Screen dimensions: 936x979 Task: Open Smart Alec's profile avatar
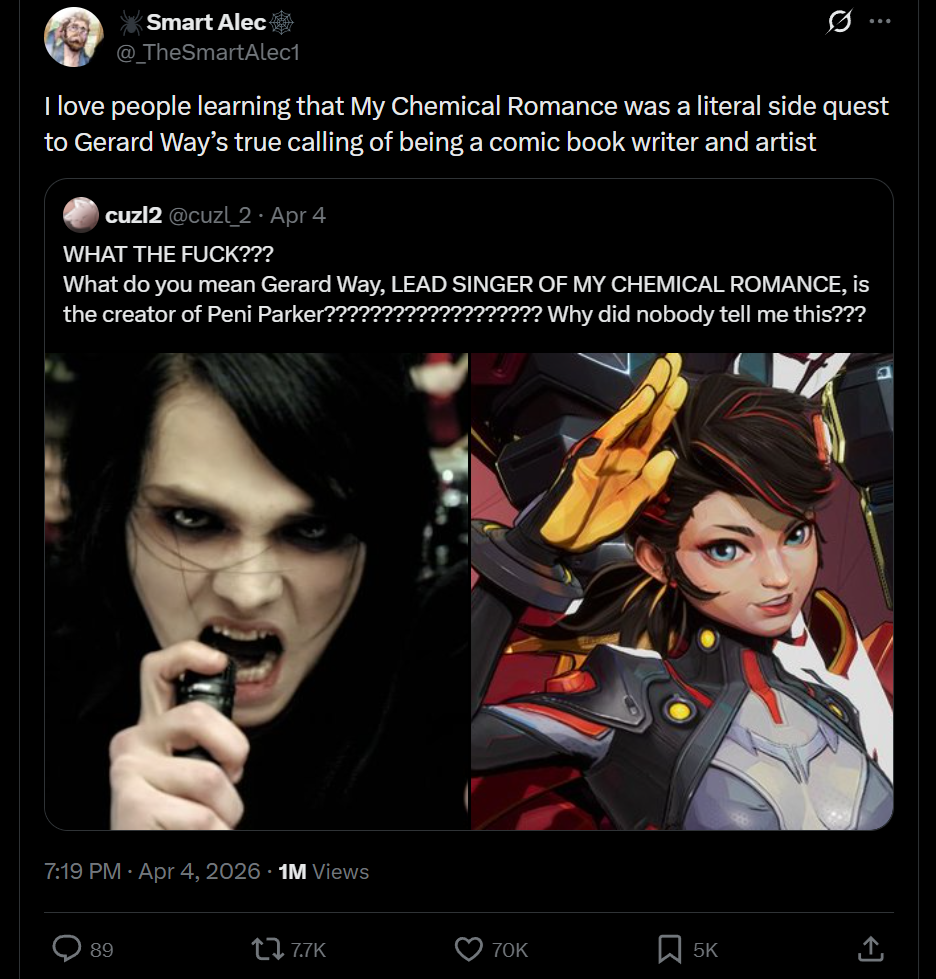[73, 37]
